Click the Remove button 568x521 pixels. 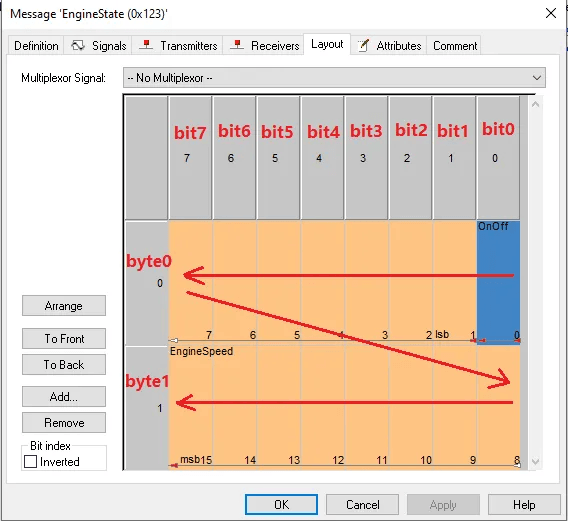pyautogui.click(x=64, y=422)
